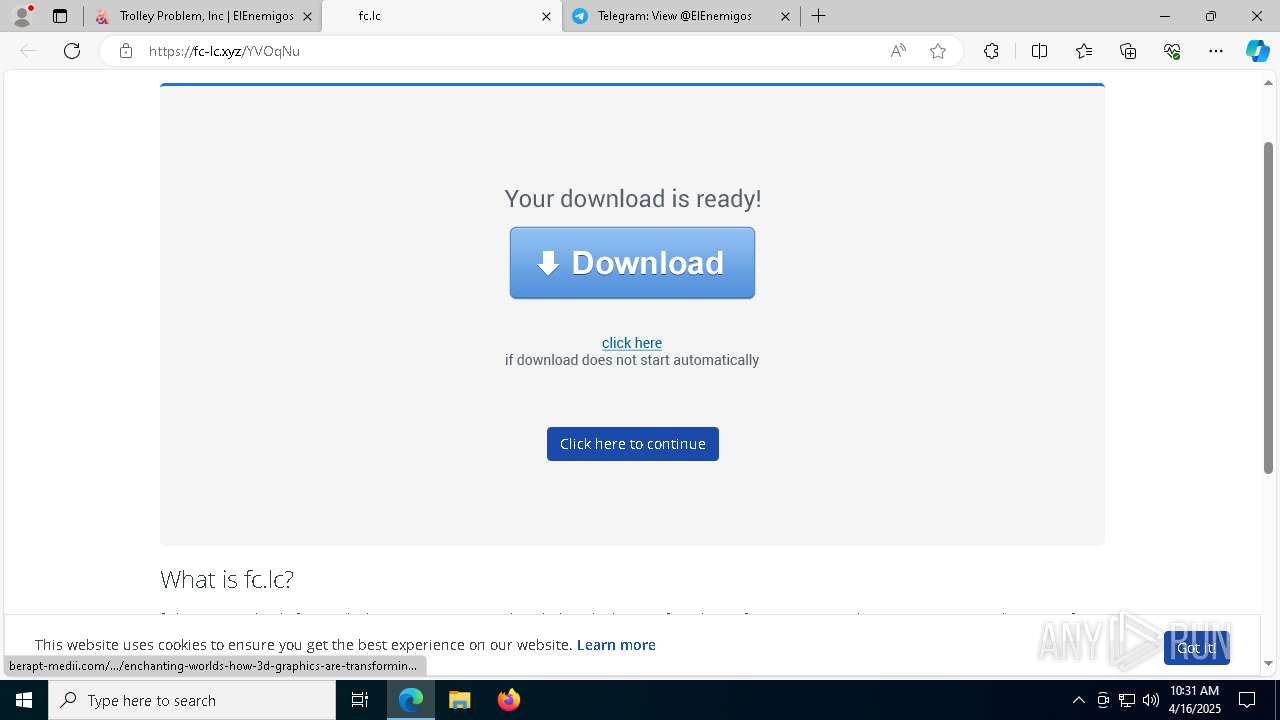
Task: Close the fc.lc tab
Action: pos(546,16)
